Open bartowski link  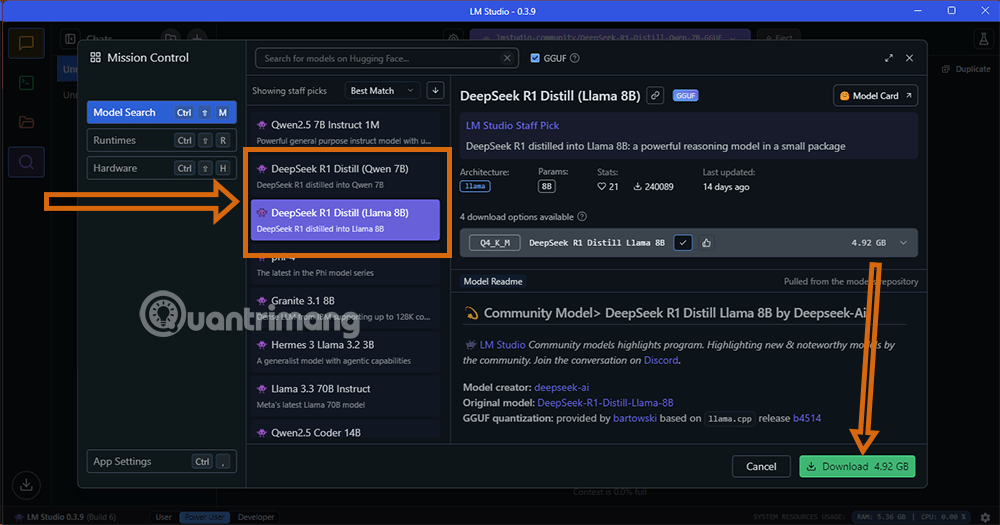635,418
